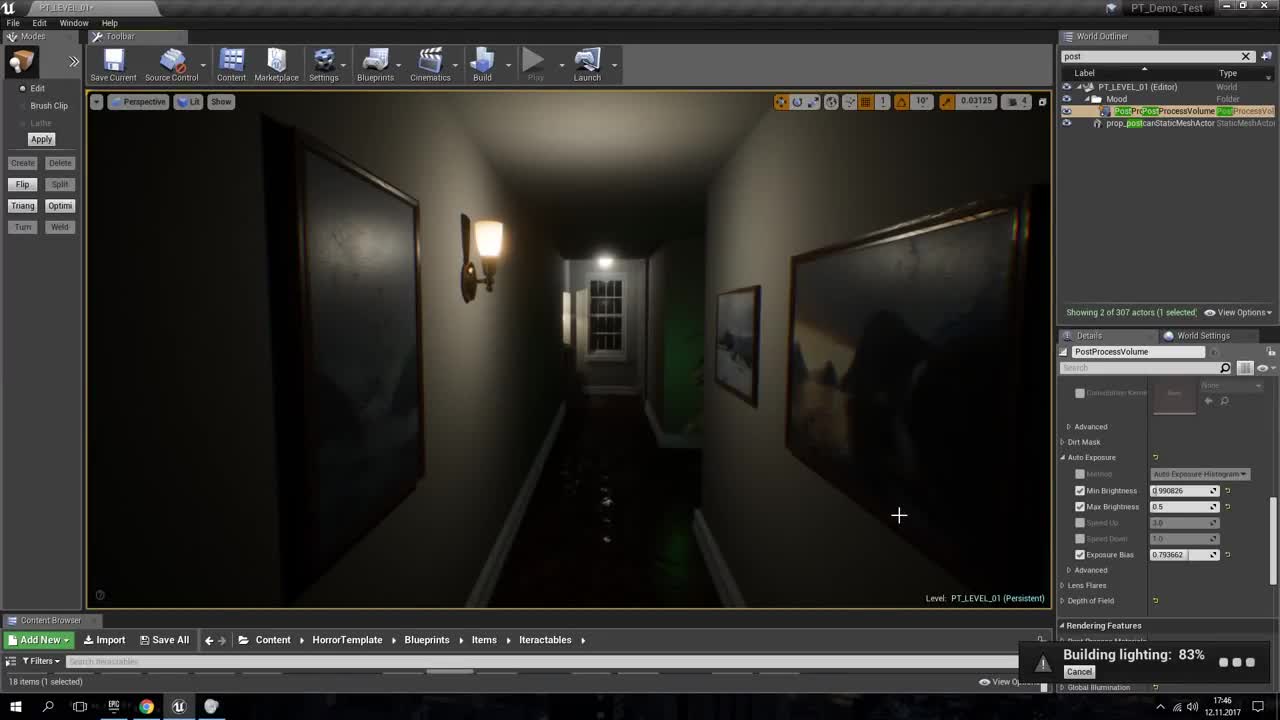Toggle visibility of prop_postcan actor
This screenshot has height=720, width=1280.
(x=1066, y=123)
